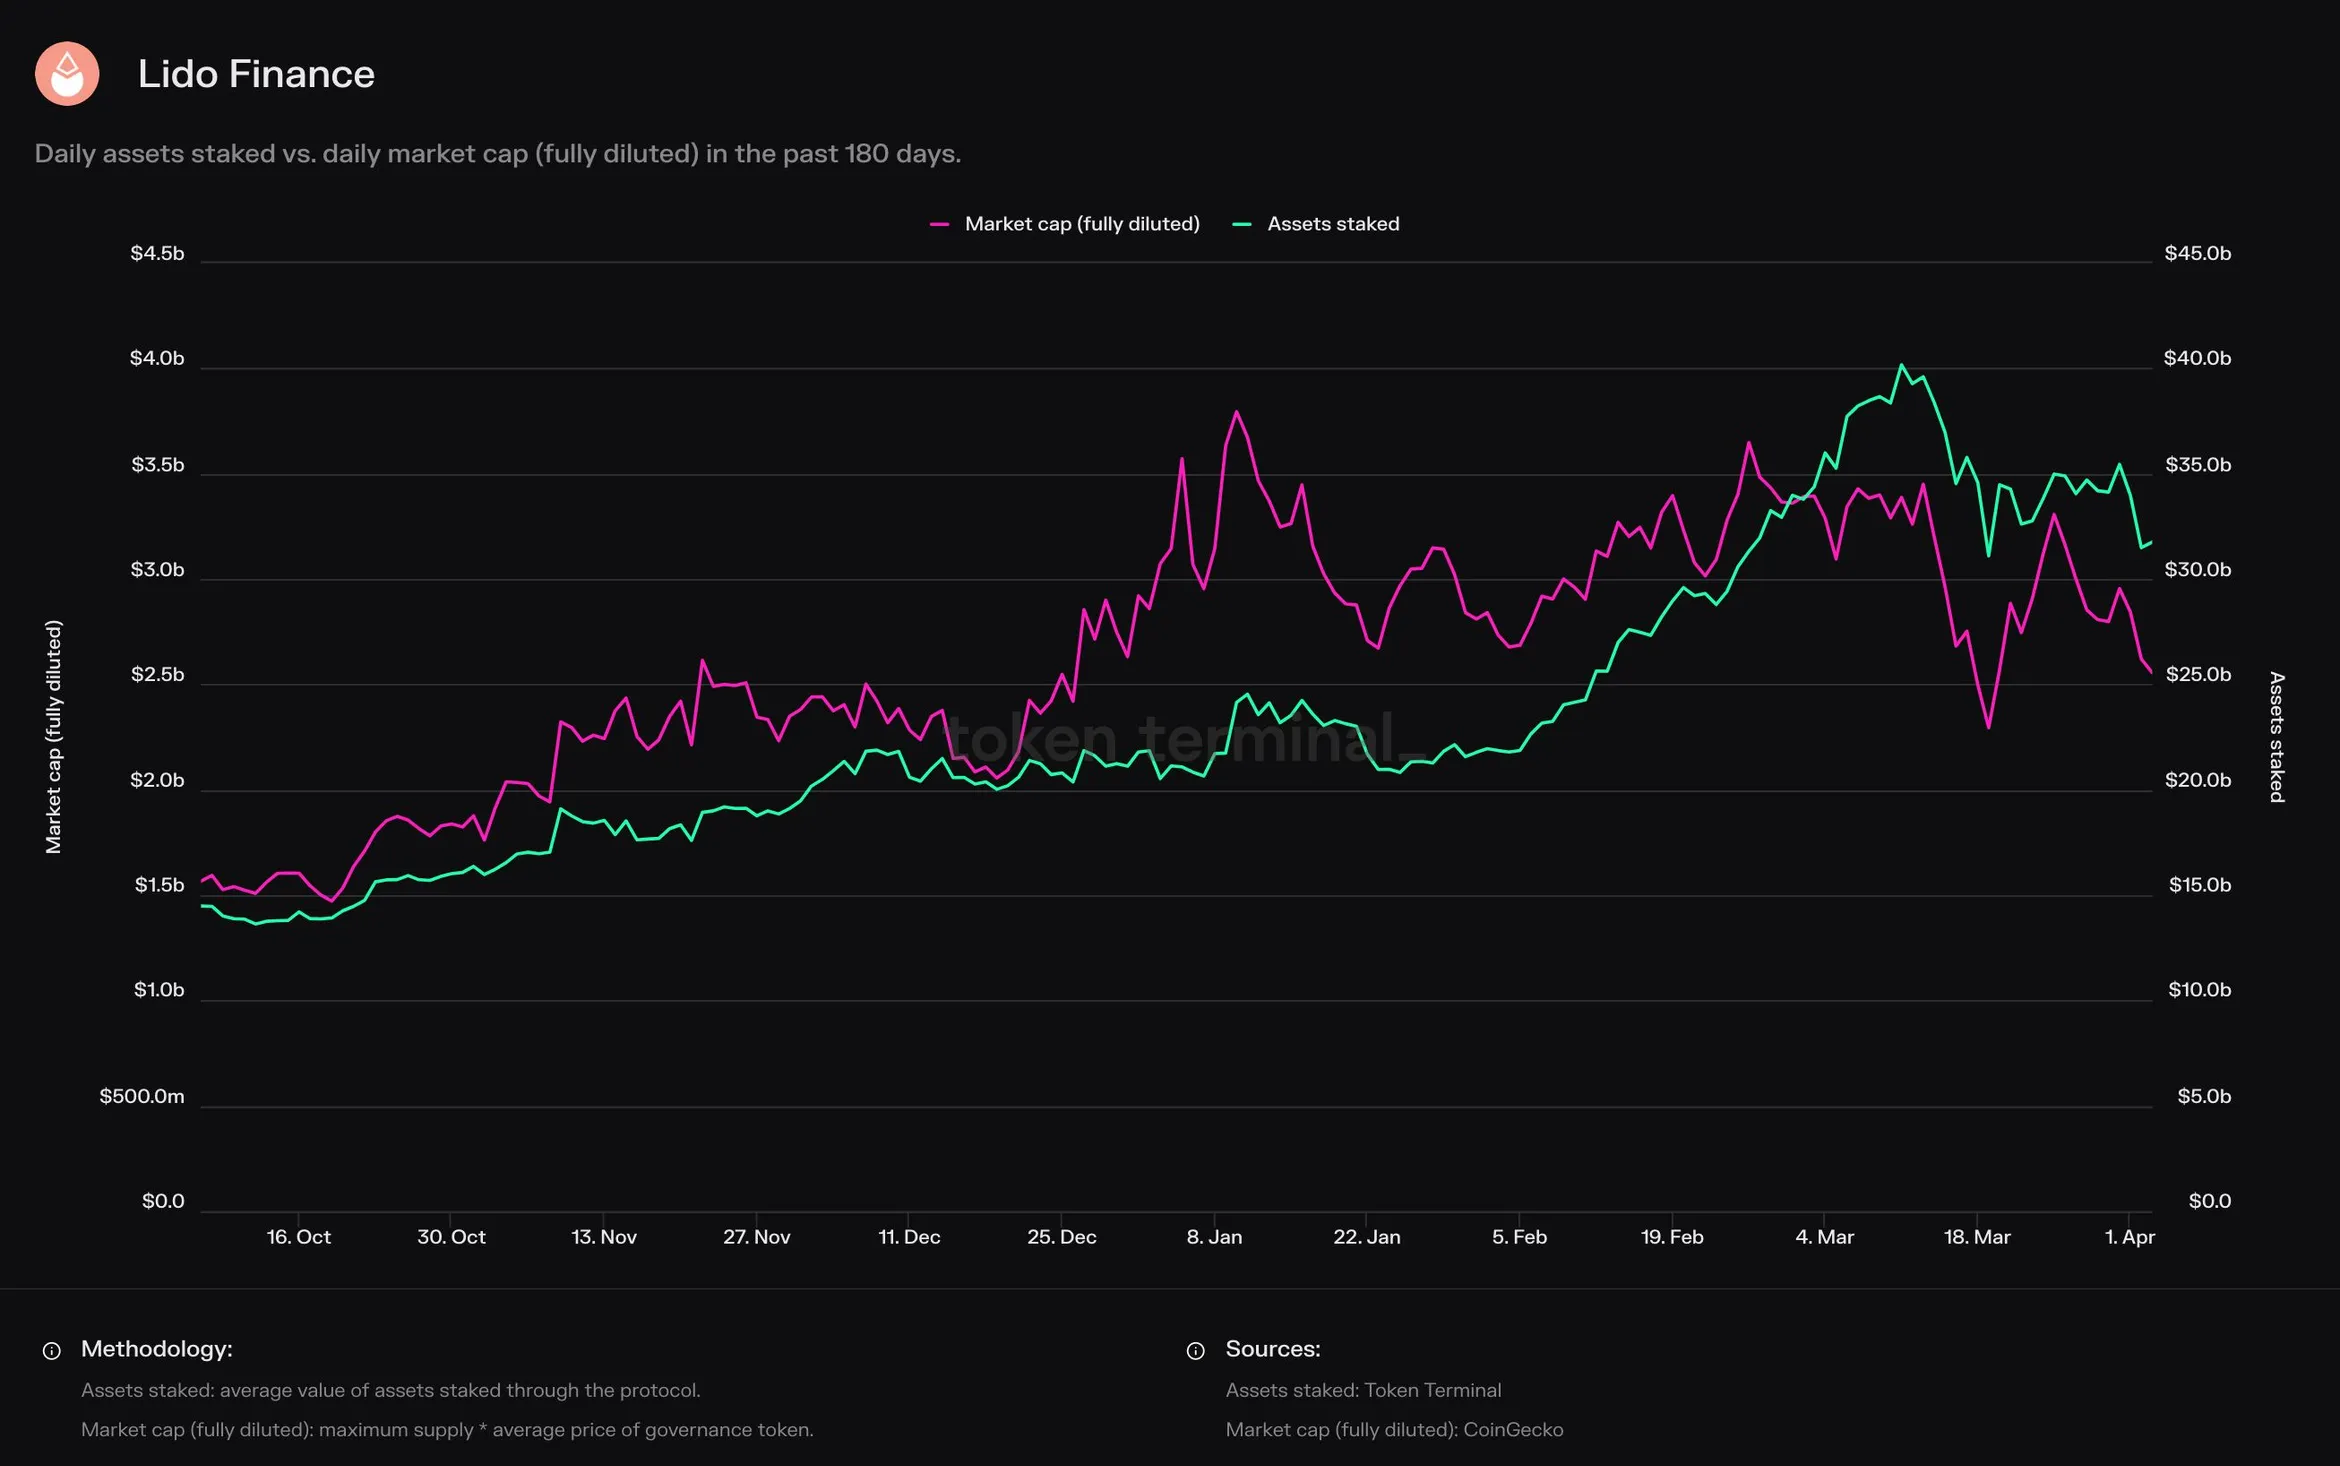
Task: Click the Methodology heading
Action: pos(157,1349)
